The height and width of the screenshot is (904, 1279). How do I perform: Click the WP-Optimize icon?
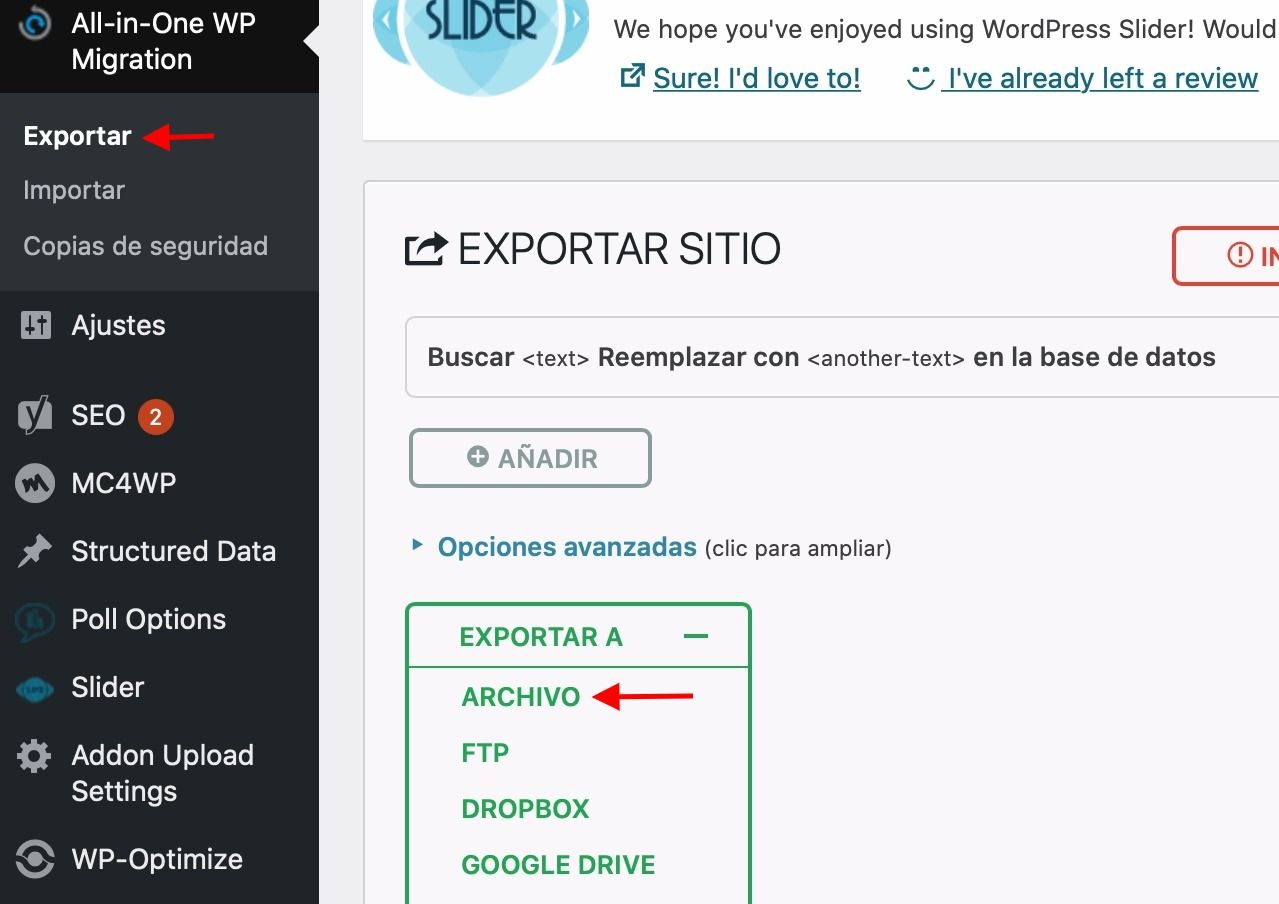35,860
